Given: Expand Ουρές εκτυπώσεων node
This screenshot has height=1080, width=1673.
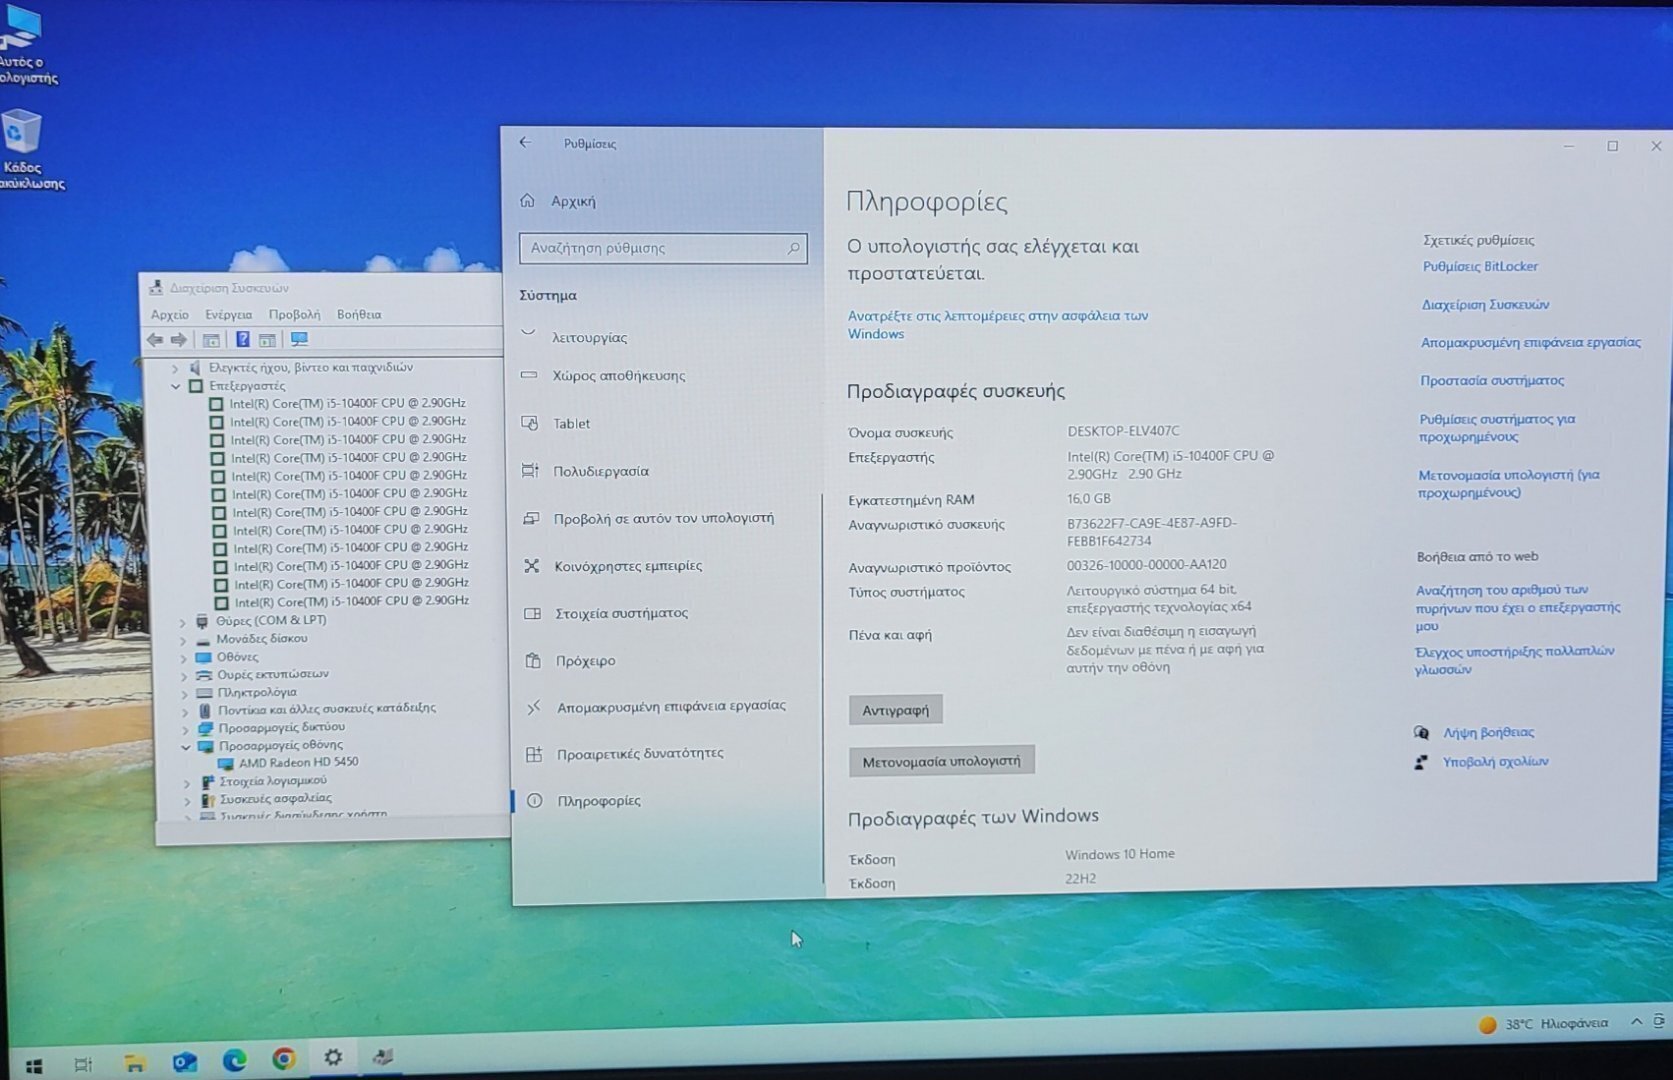Looking at the screenshot, I should pos(183,676).
